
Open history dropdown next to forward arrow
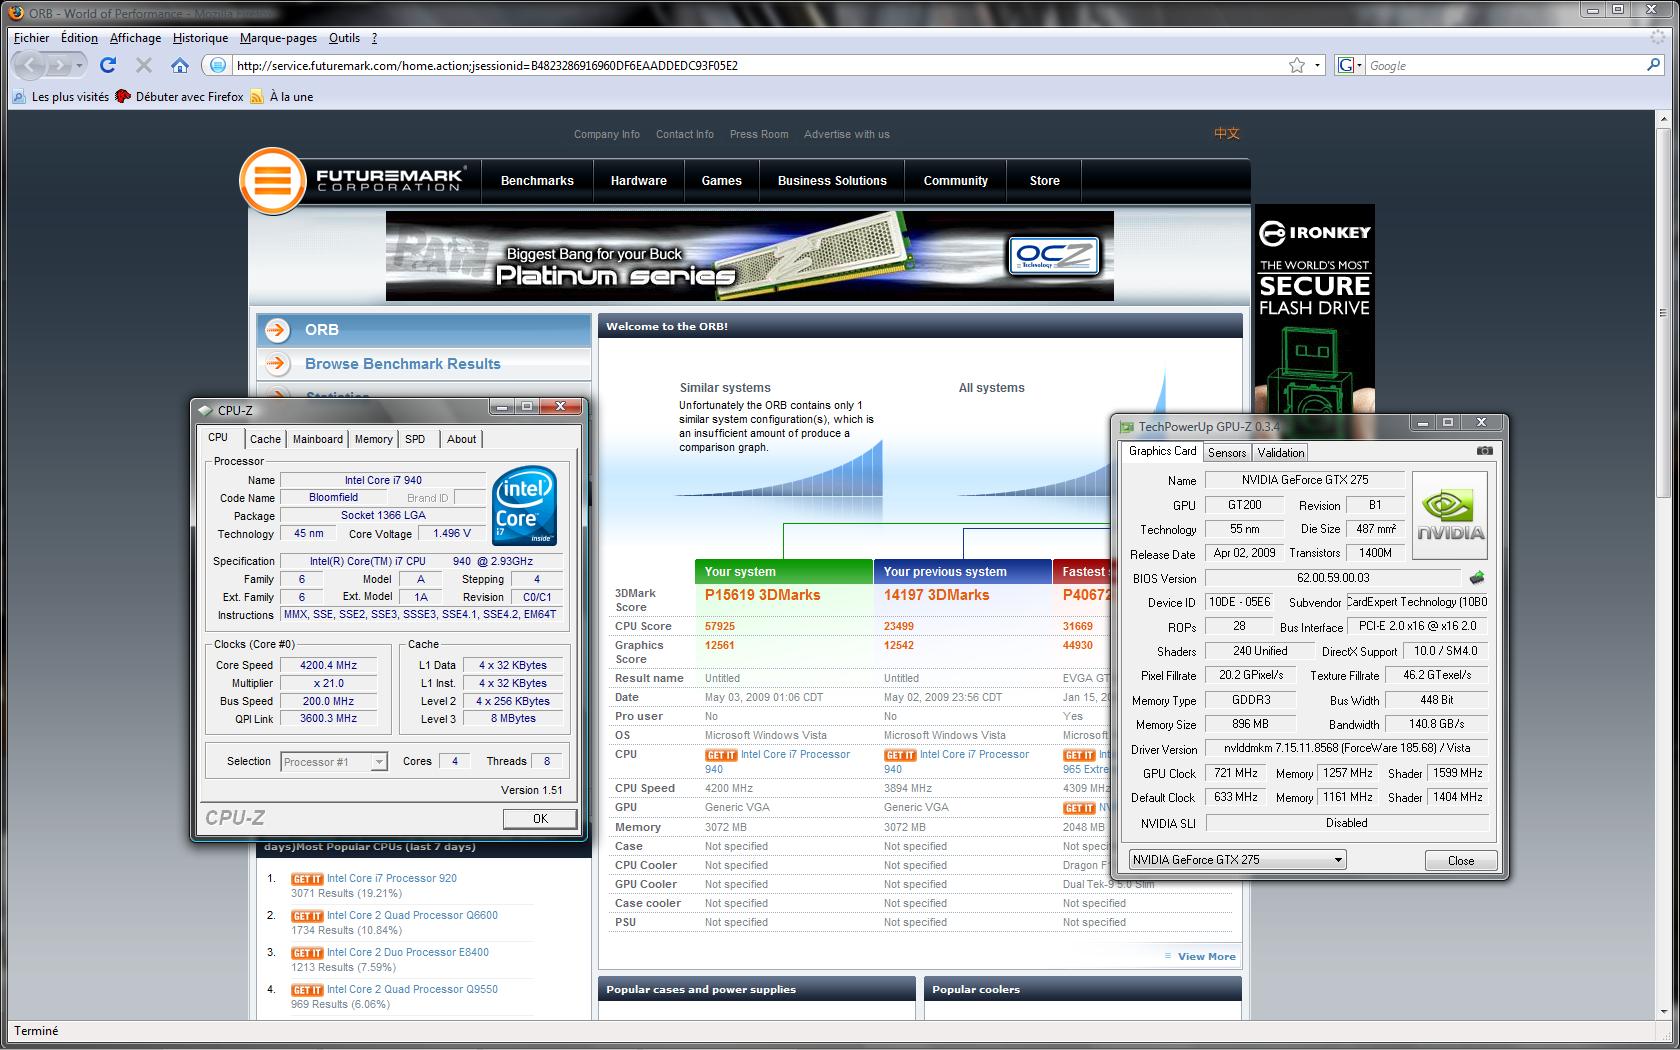[80, 65]
